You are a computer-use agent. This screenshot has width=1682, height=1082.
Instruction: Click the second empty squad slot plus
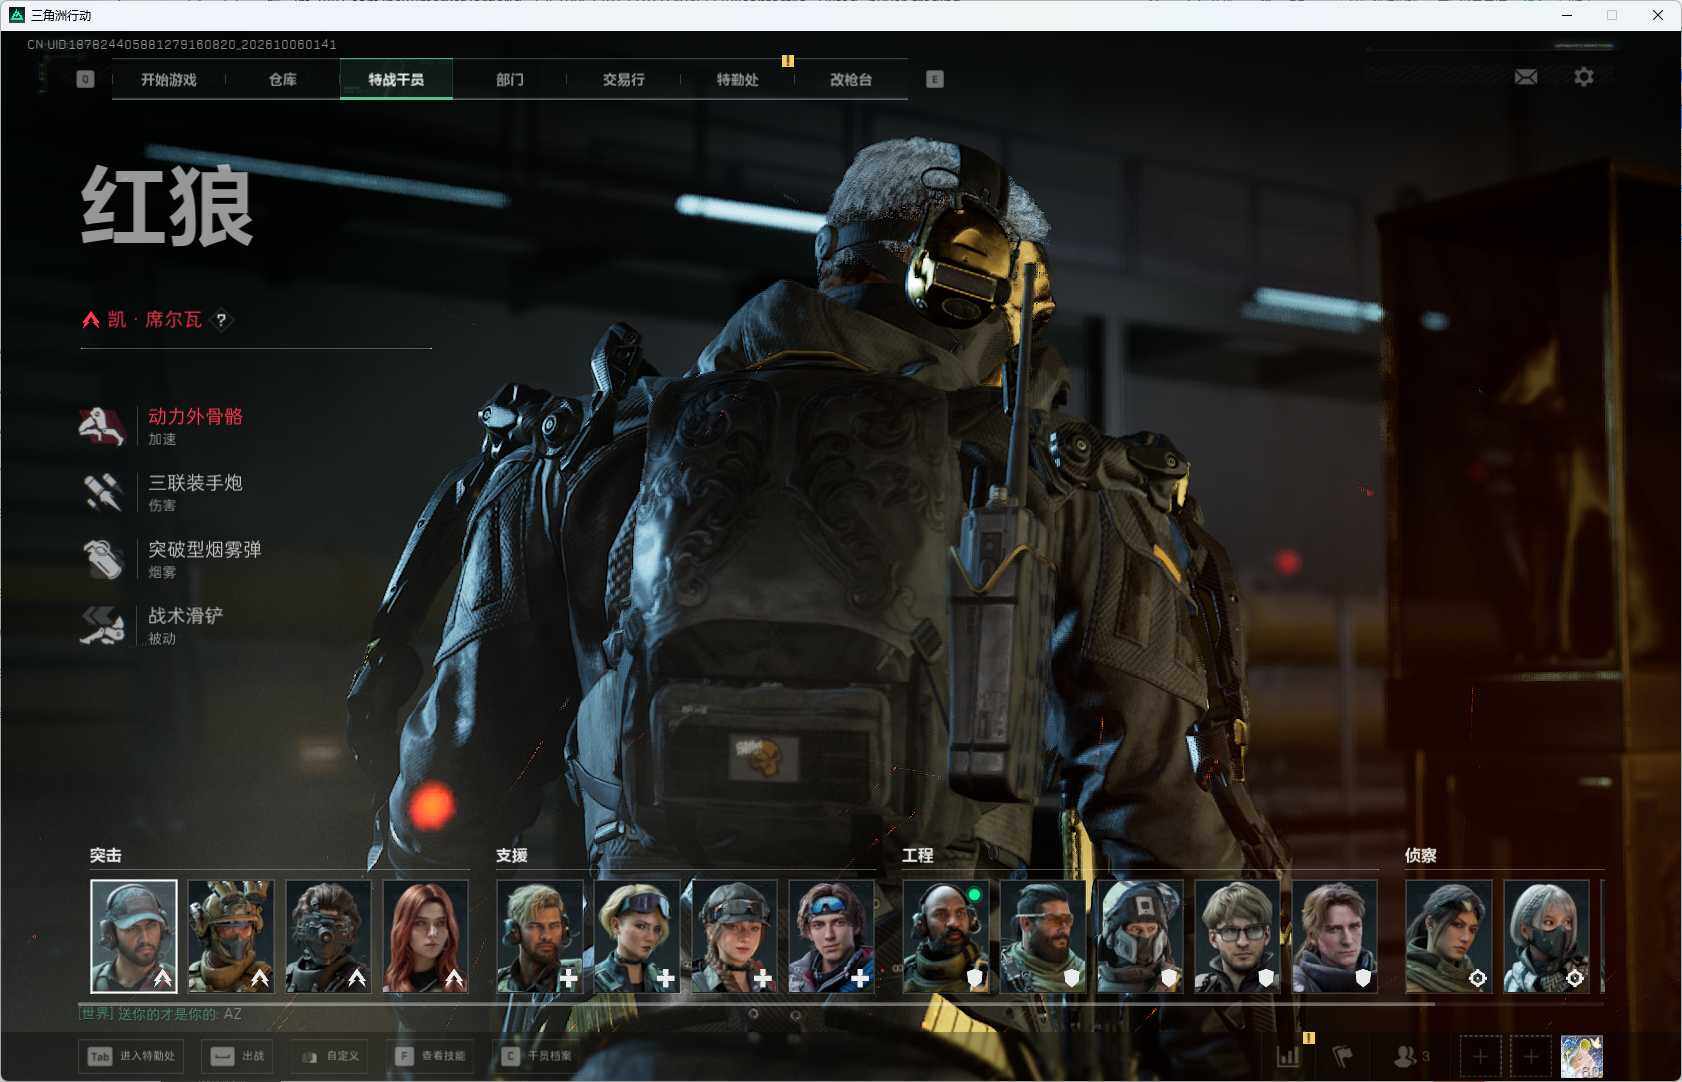coord(1530,1056)
